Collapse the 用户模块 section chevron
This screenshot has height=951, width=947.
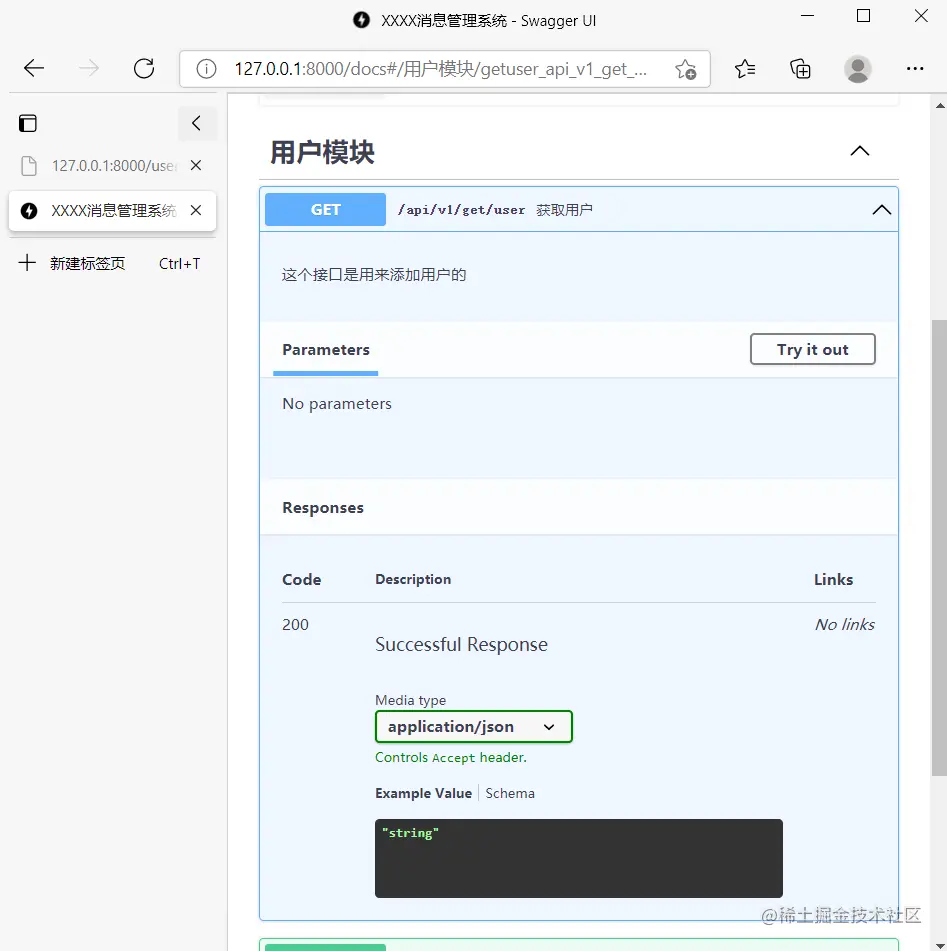pos(860,151)
